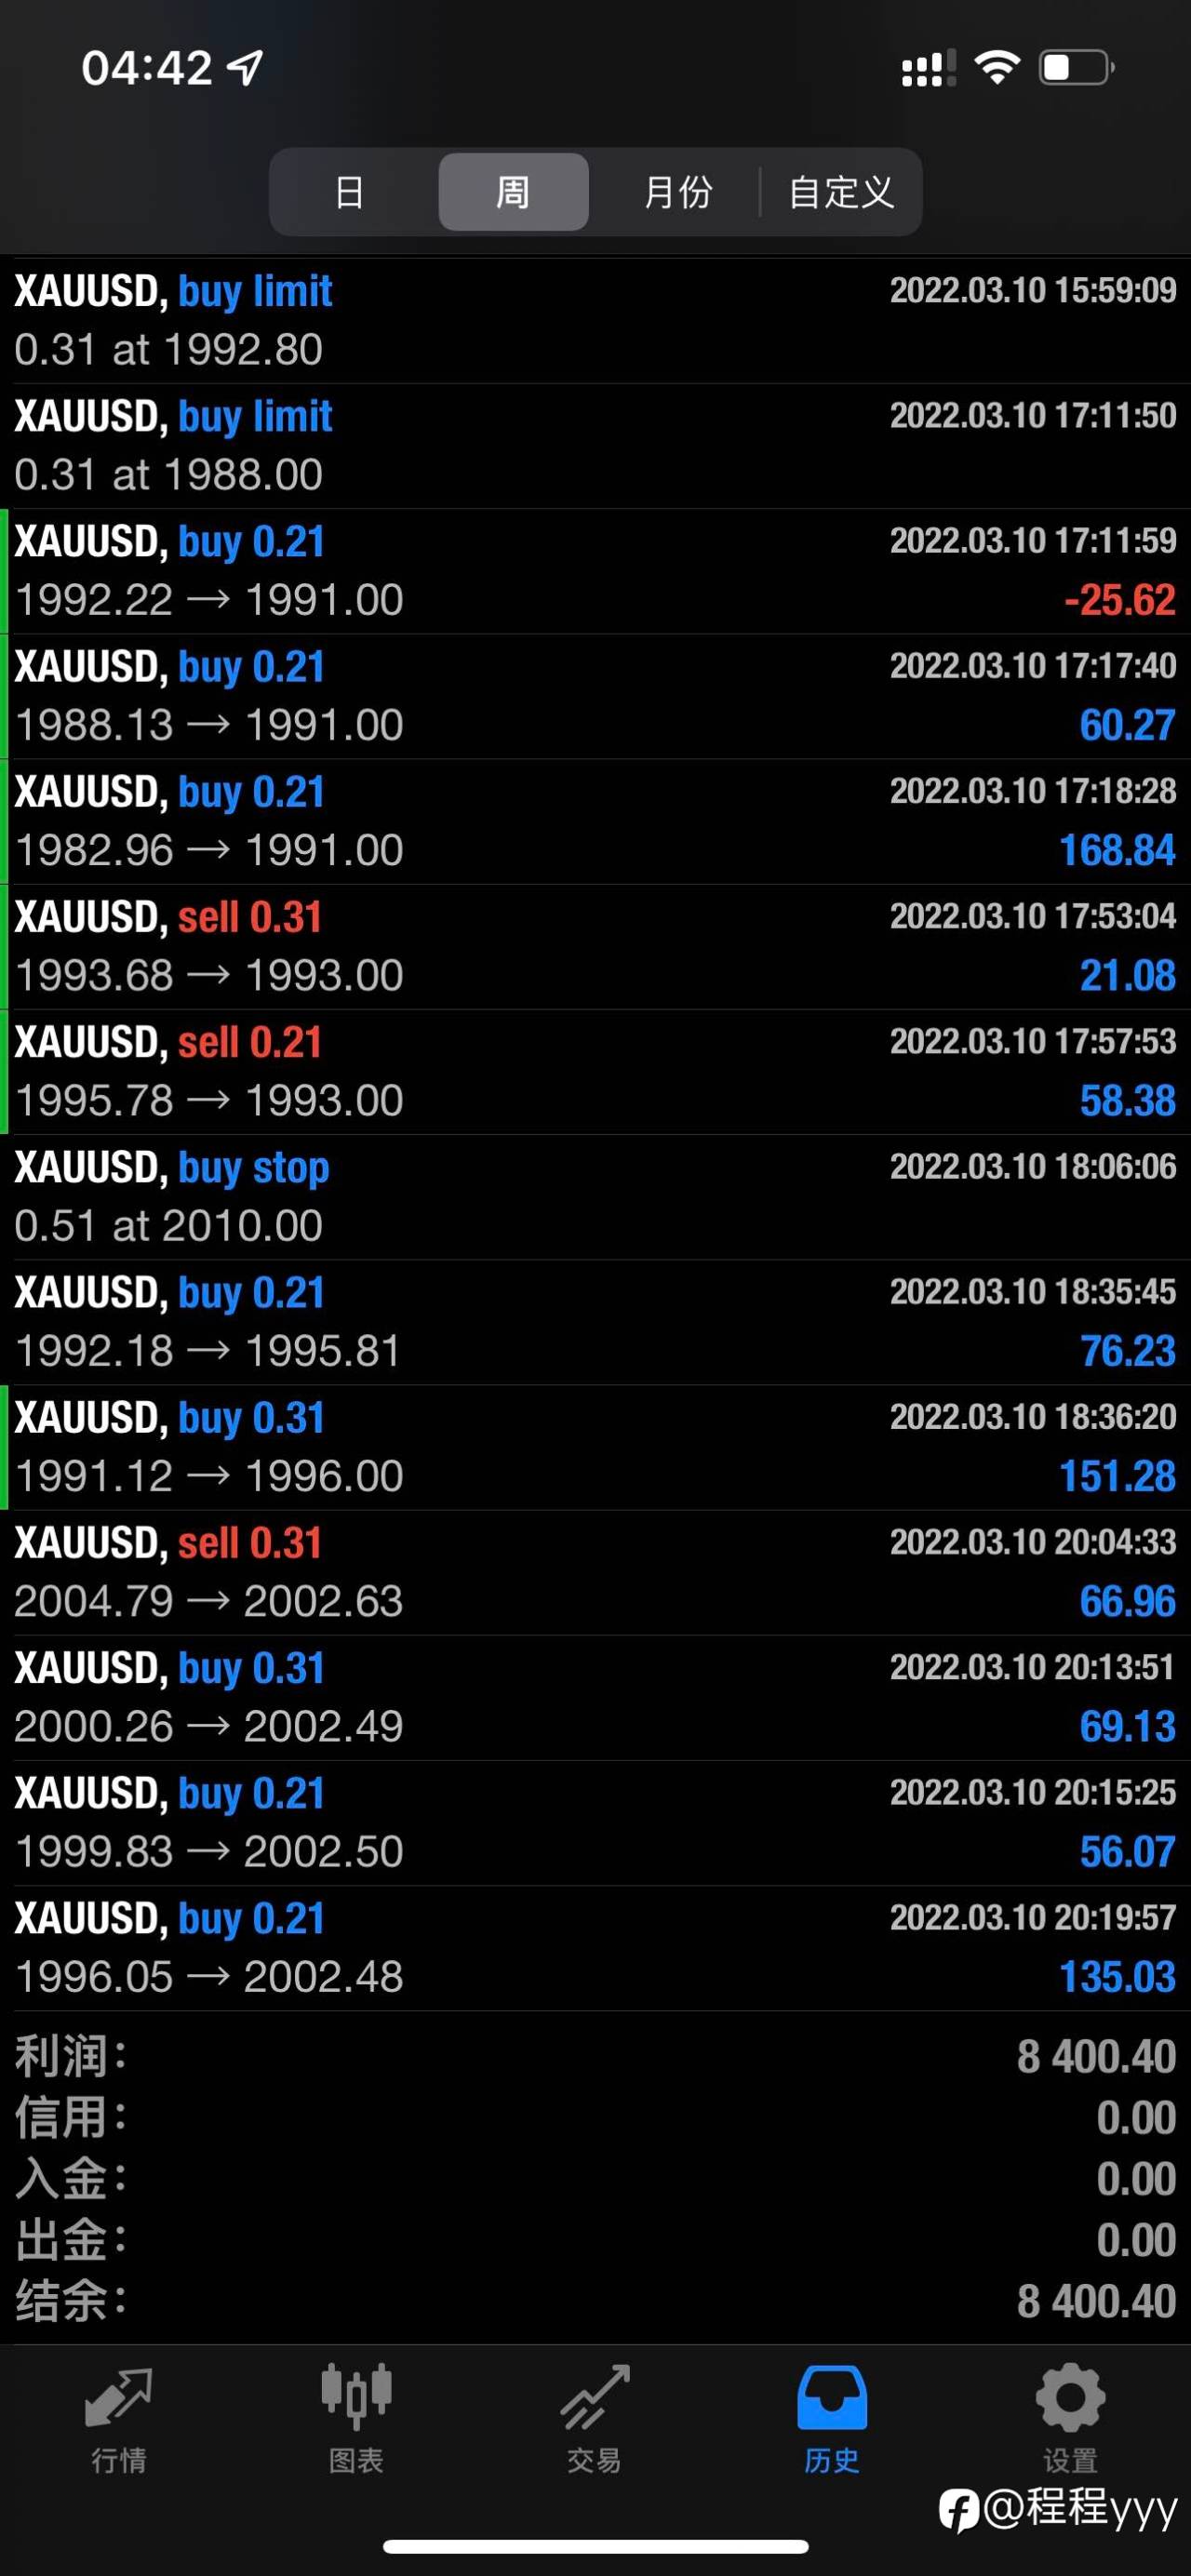
Task: Tap the 入金 deposit value 0.00
Action: (1136, 2179)
